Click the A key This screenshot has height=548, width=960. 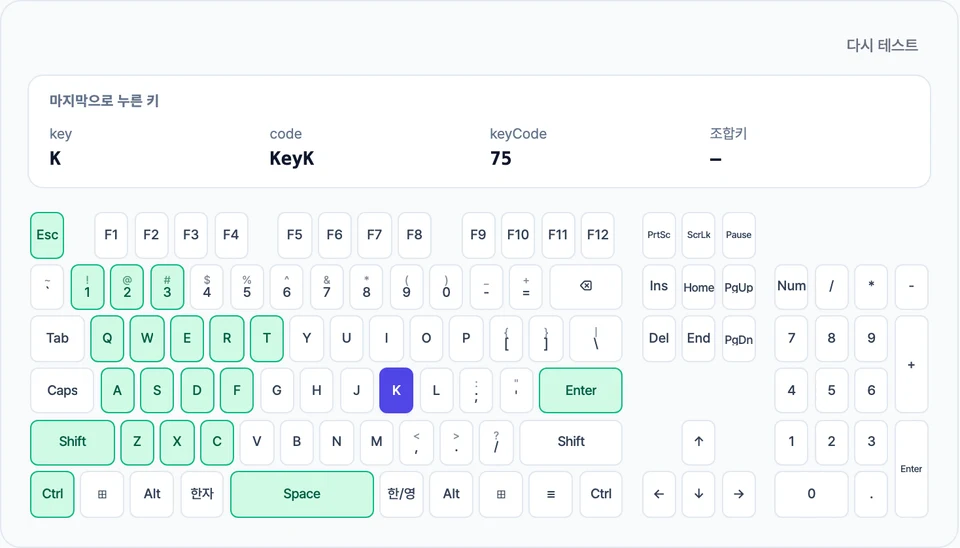pyautogui.click(x=117, y=391)
